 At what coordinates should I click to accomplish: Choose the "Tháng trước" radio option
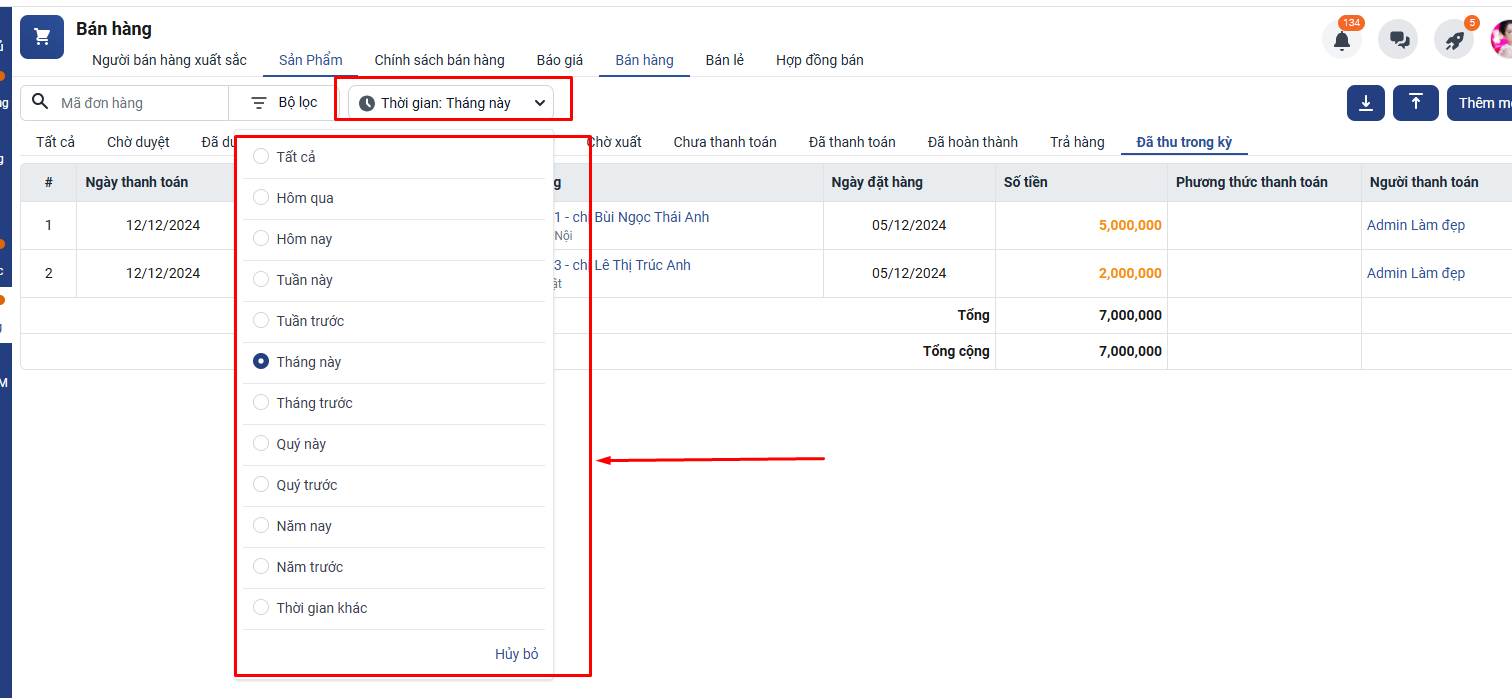tap(261, 403)
